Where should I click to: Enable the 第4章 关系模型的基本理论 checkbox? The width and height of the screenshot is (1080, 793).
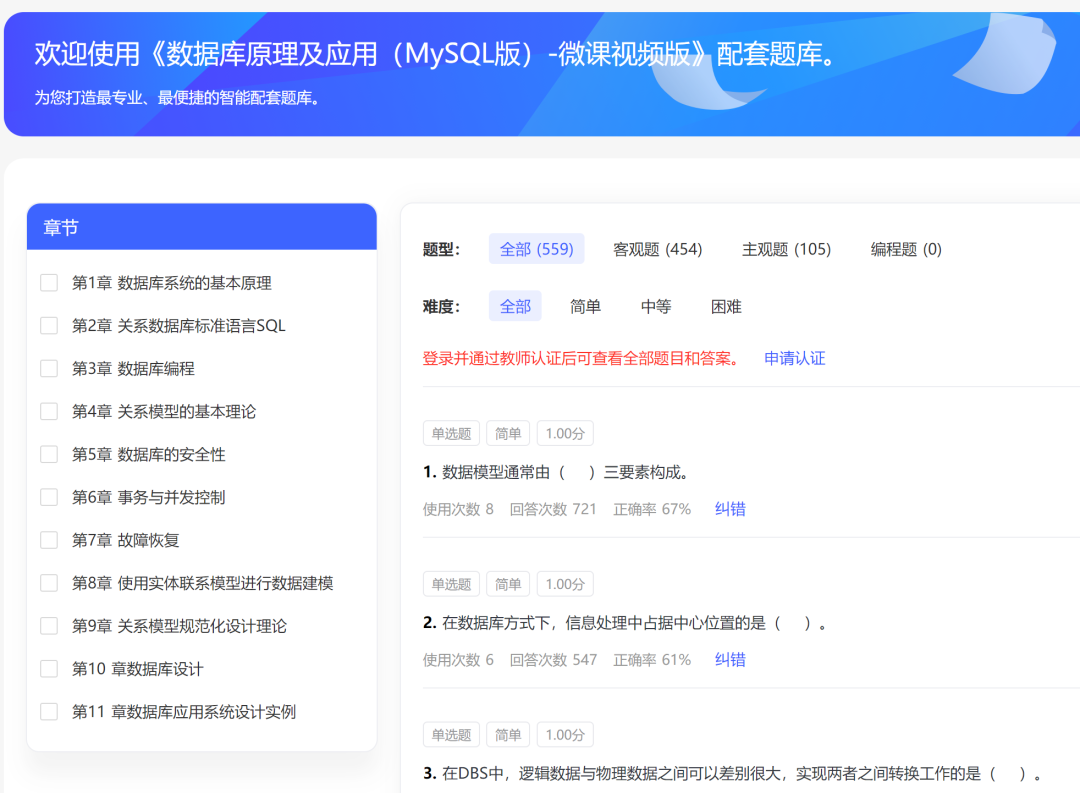pos(49,411)
